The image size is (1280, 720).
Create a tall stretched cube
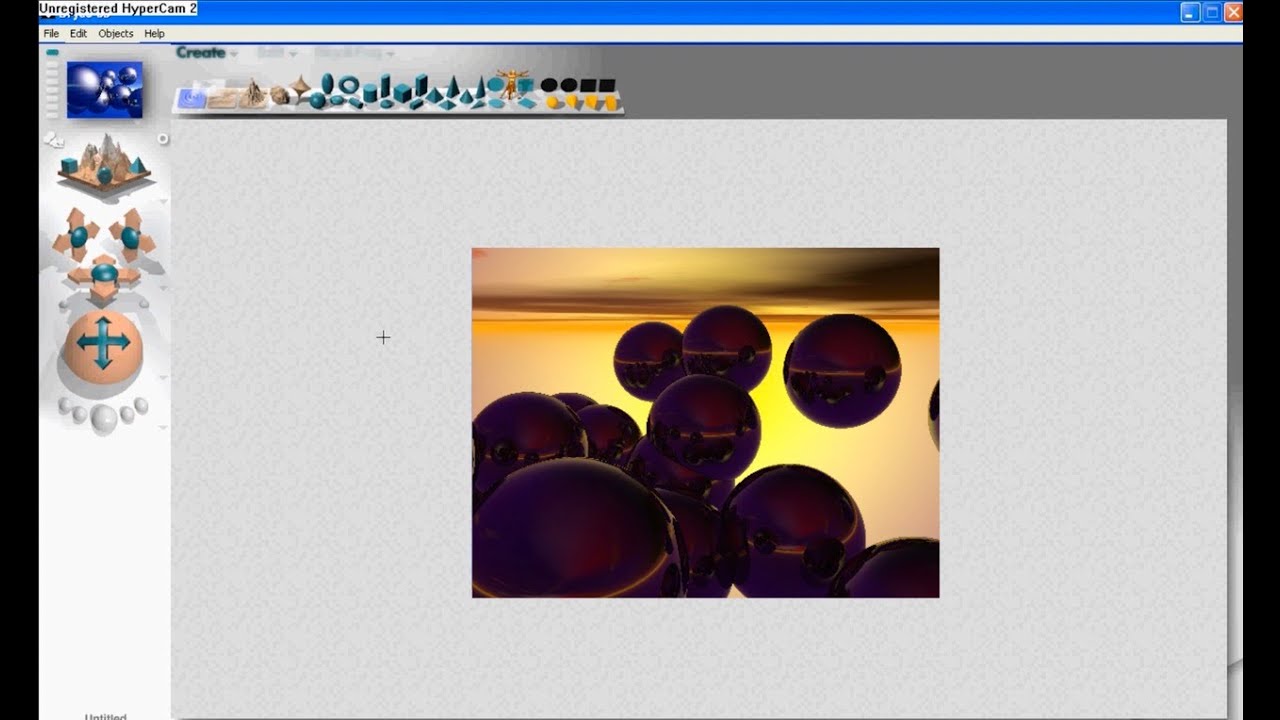tap(421, 85)
